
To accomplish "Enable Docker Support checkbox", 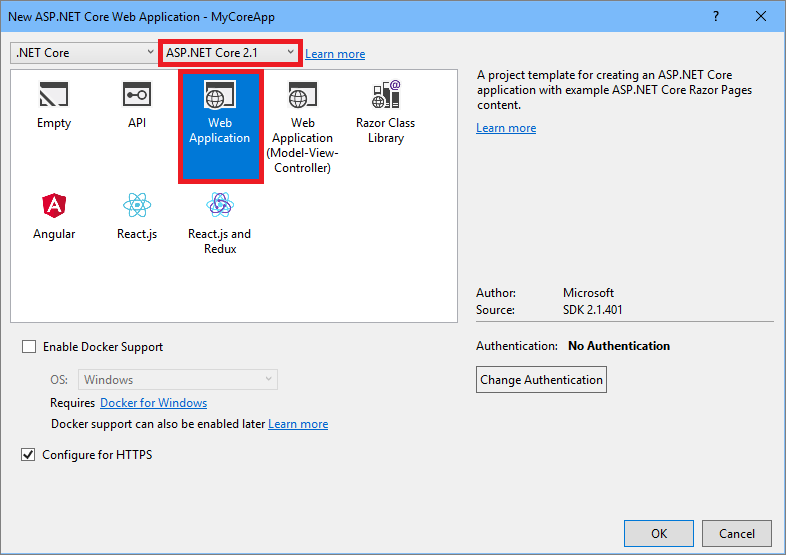I will click(x=29, y=347).
